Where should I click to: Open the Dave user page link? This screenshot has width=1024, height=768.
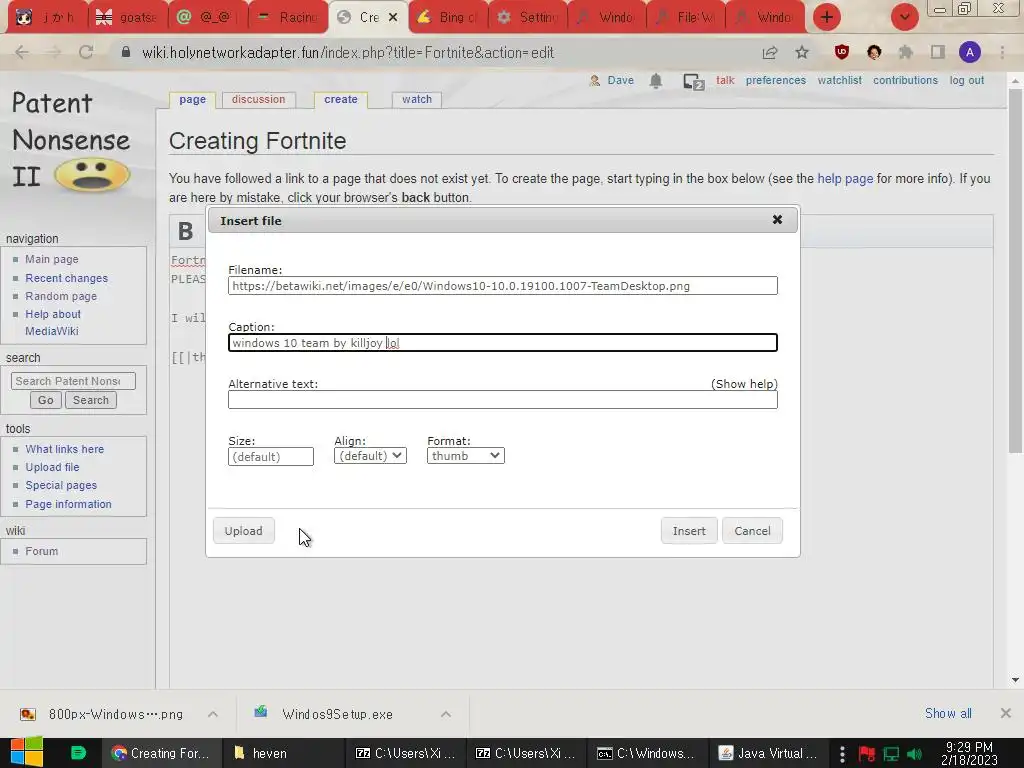(620, 80)
